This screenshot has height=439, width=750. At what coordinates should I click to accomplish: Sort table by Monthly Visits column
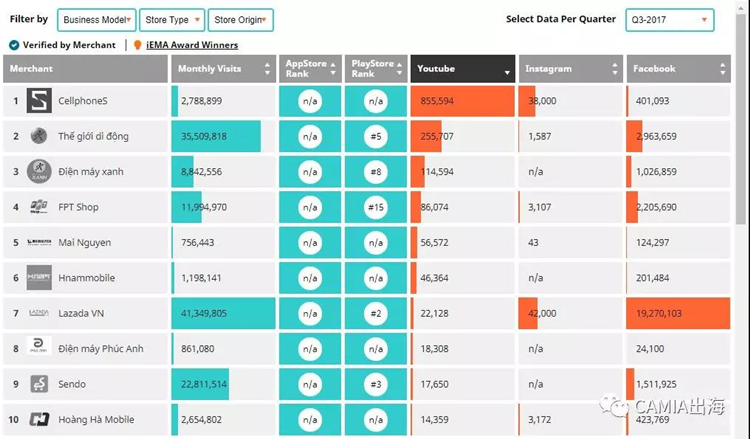223,69
